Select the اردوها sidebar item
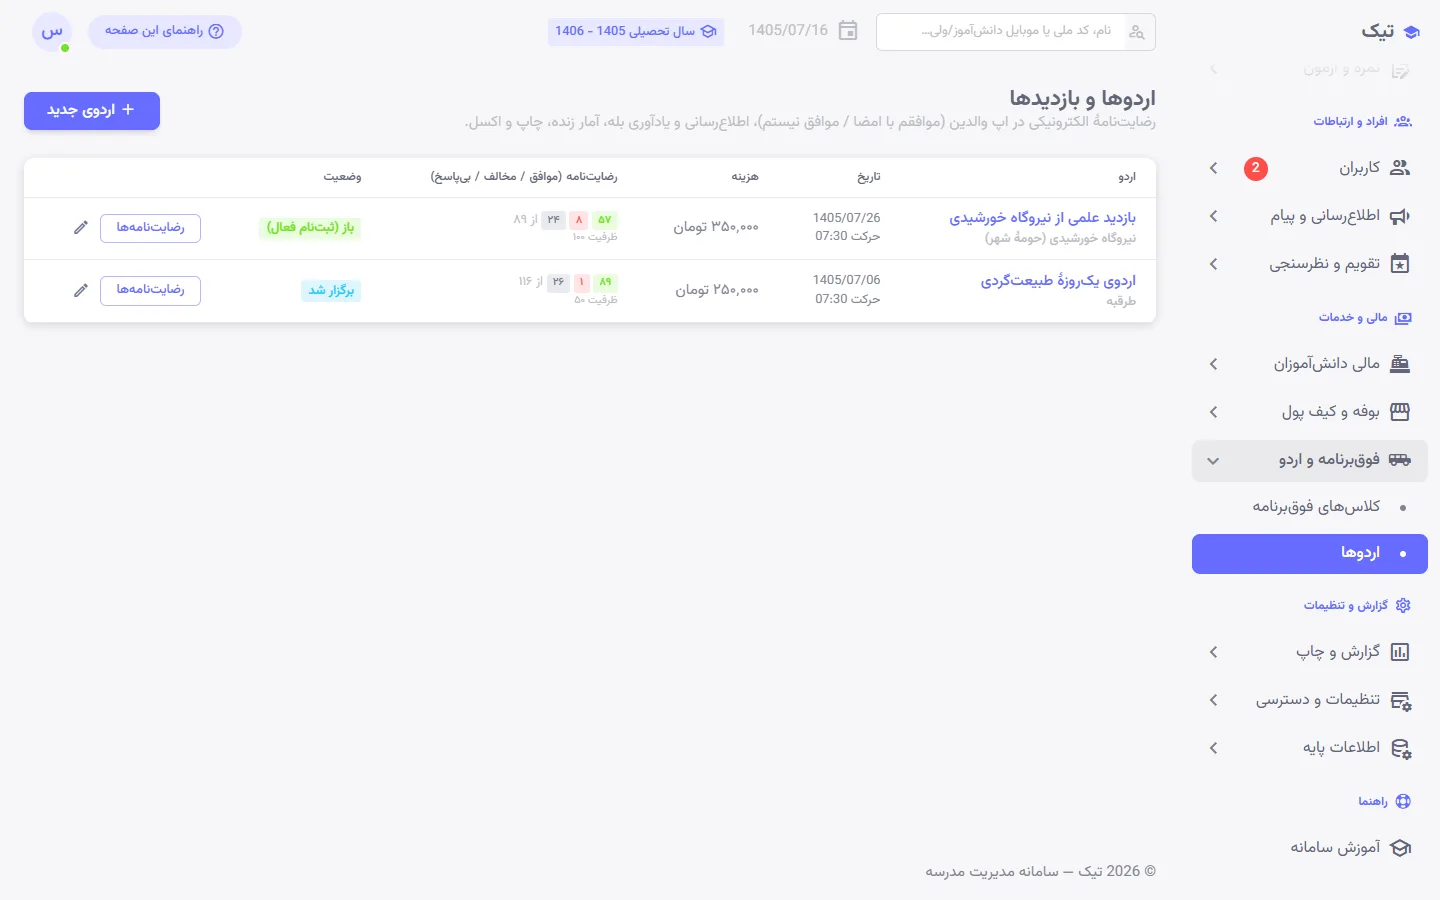Image resolution: width=1440 pixels, height=900 pixels. pyautogui.click(x=1310, y=554)
